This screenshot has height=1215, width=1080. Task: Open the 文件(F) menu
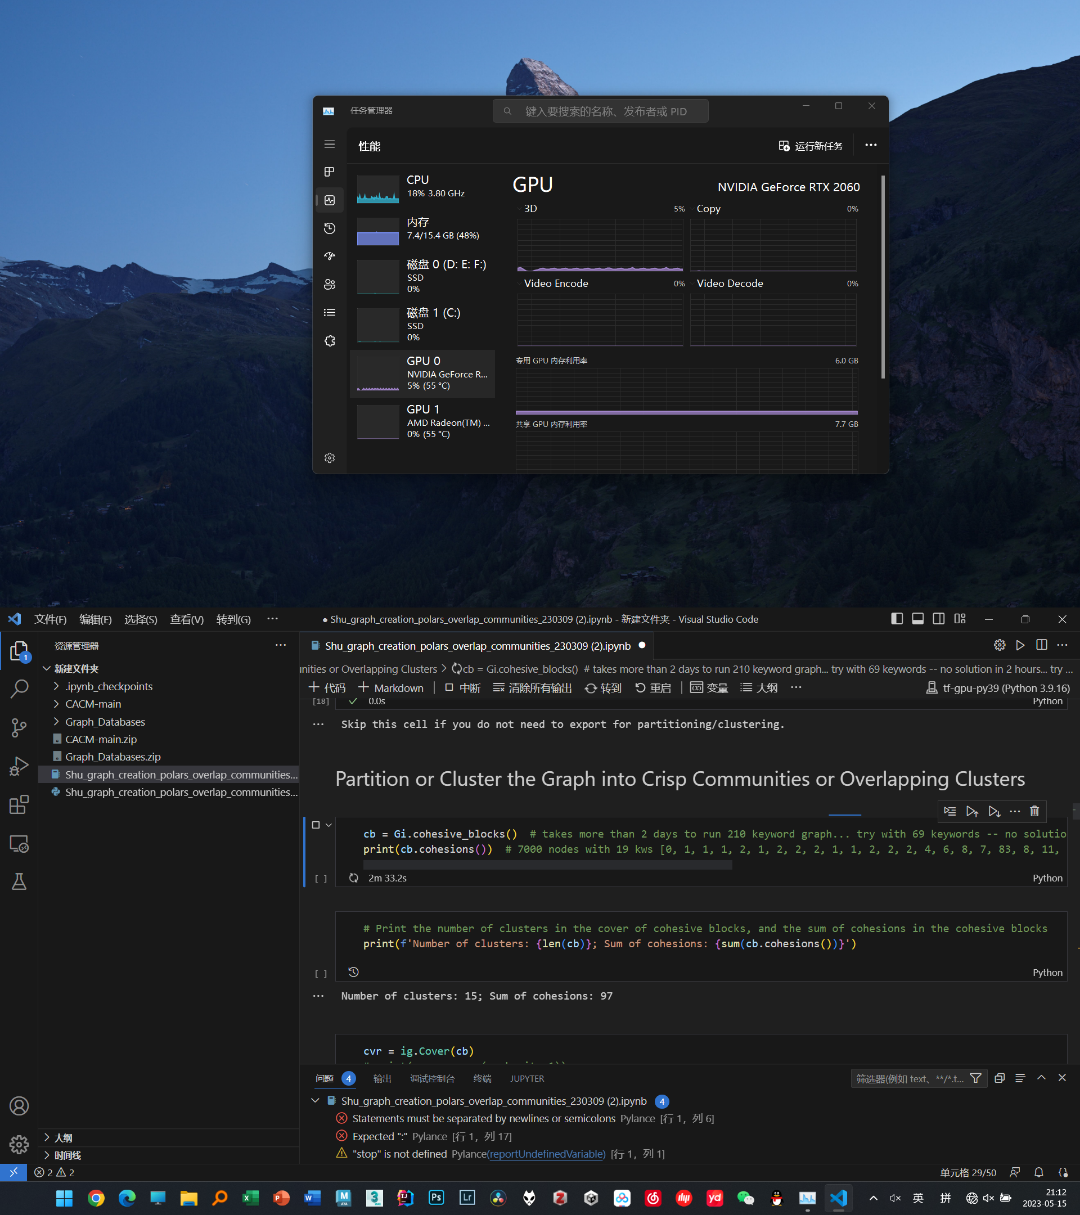[x=50, y=620]
